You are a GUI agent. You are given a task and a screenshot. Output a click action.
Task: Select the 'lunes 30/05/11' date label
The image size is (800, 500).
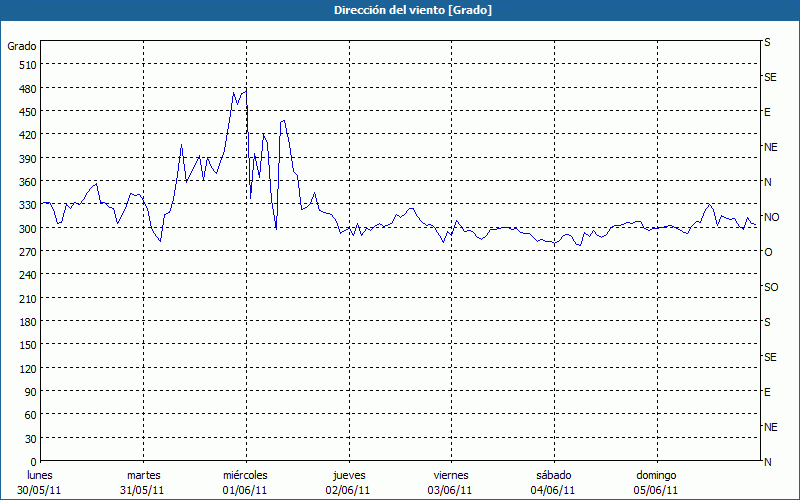(40, 482)
